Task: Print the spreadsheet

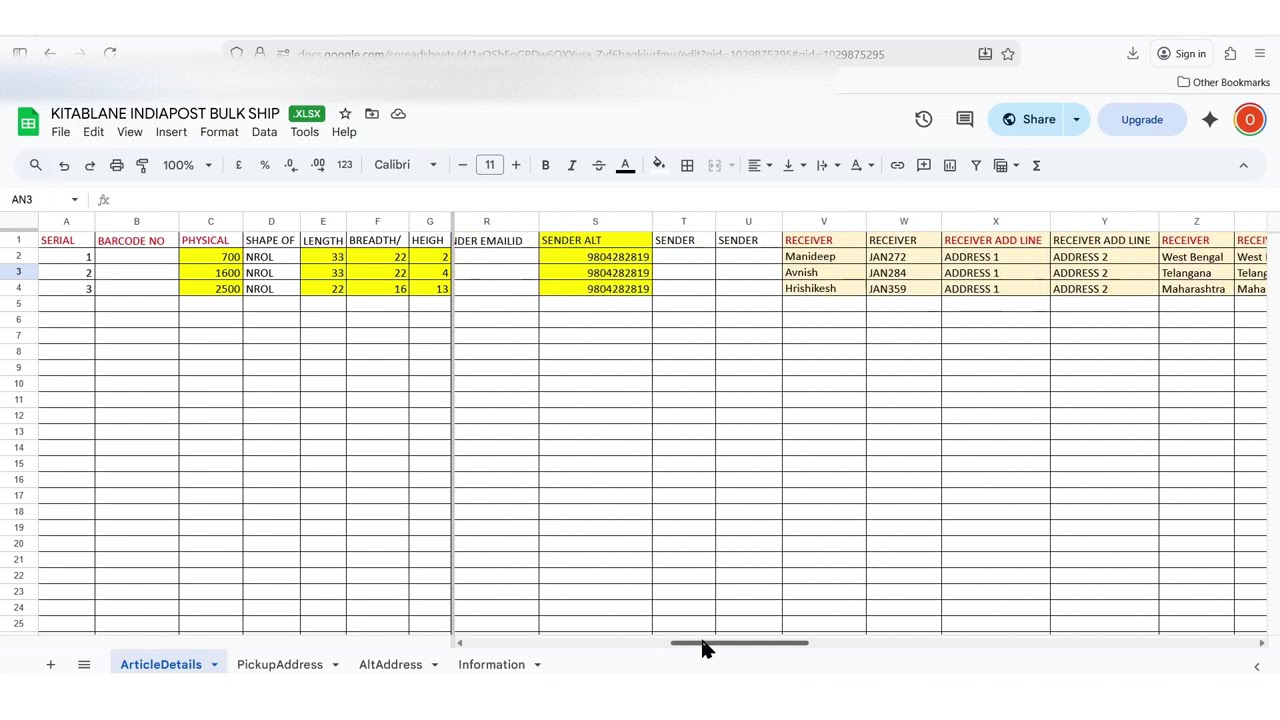Action: pyautogui.click(x=116, y=165)
